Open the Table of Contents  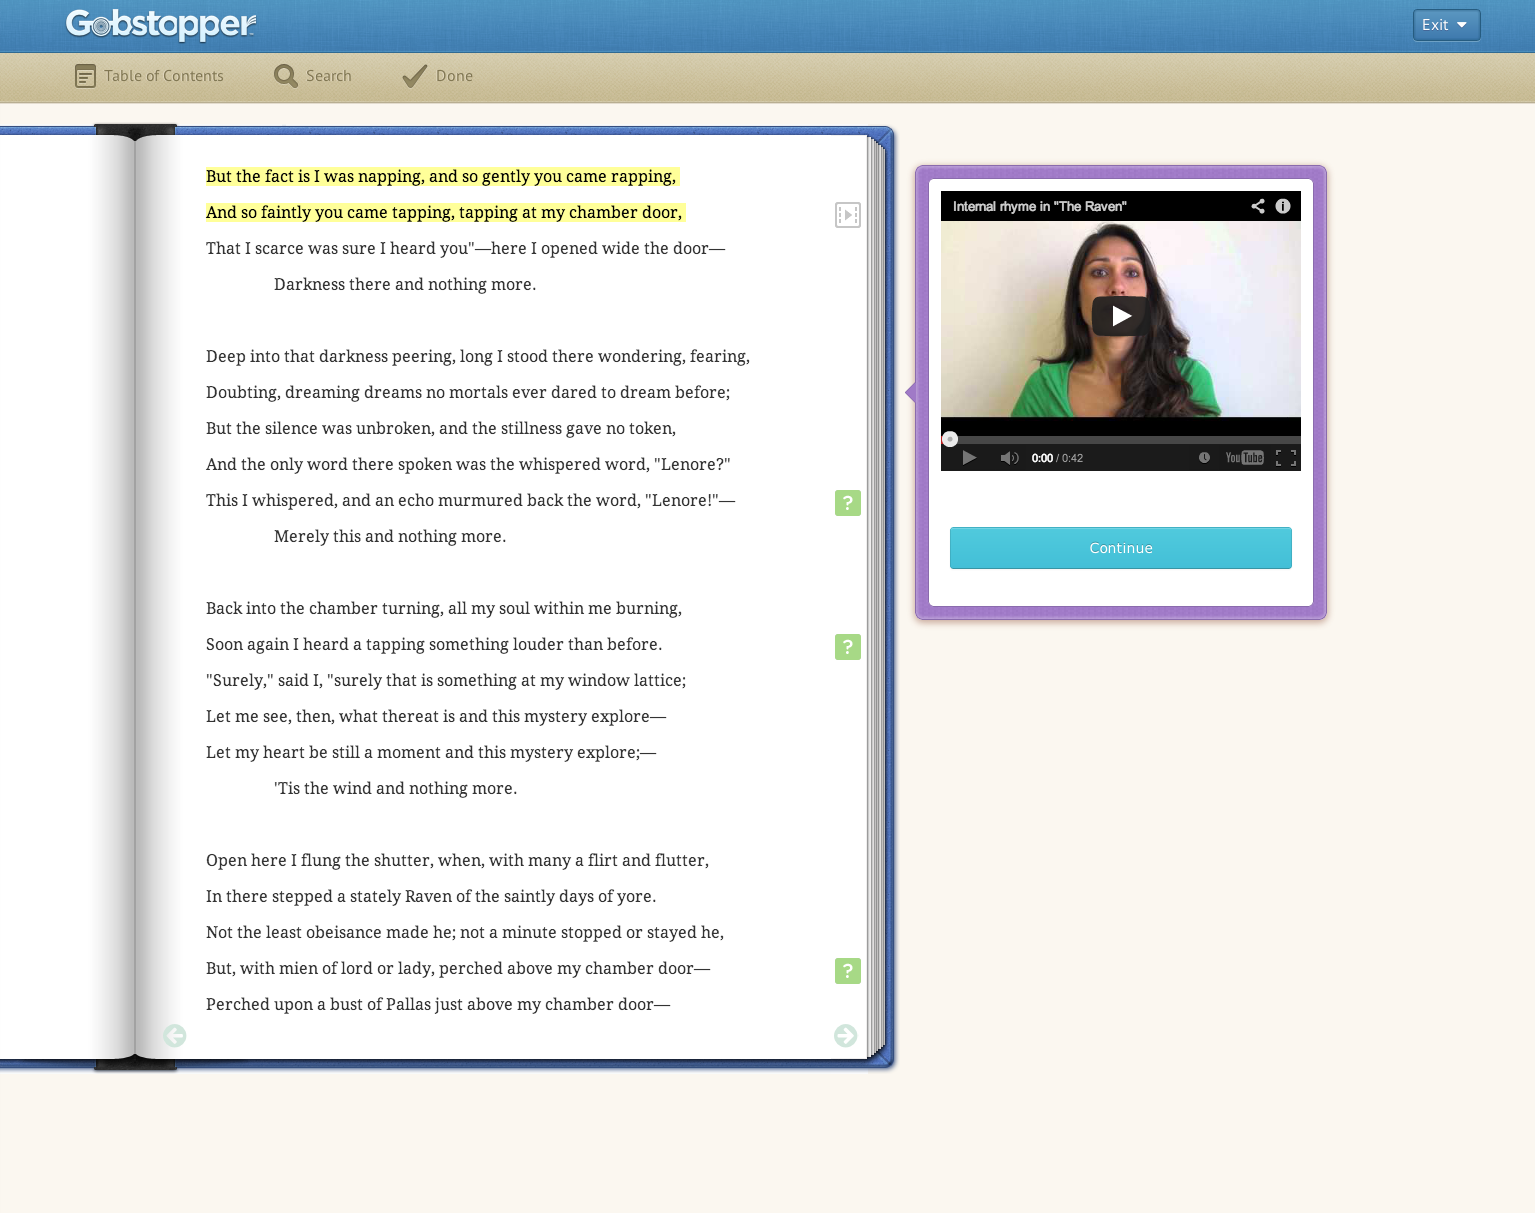[x=149, y=76]
